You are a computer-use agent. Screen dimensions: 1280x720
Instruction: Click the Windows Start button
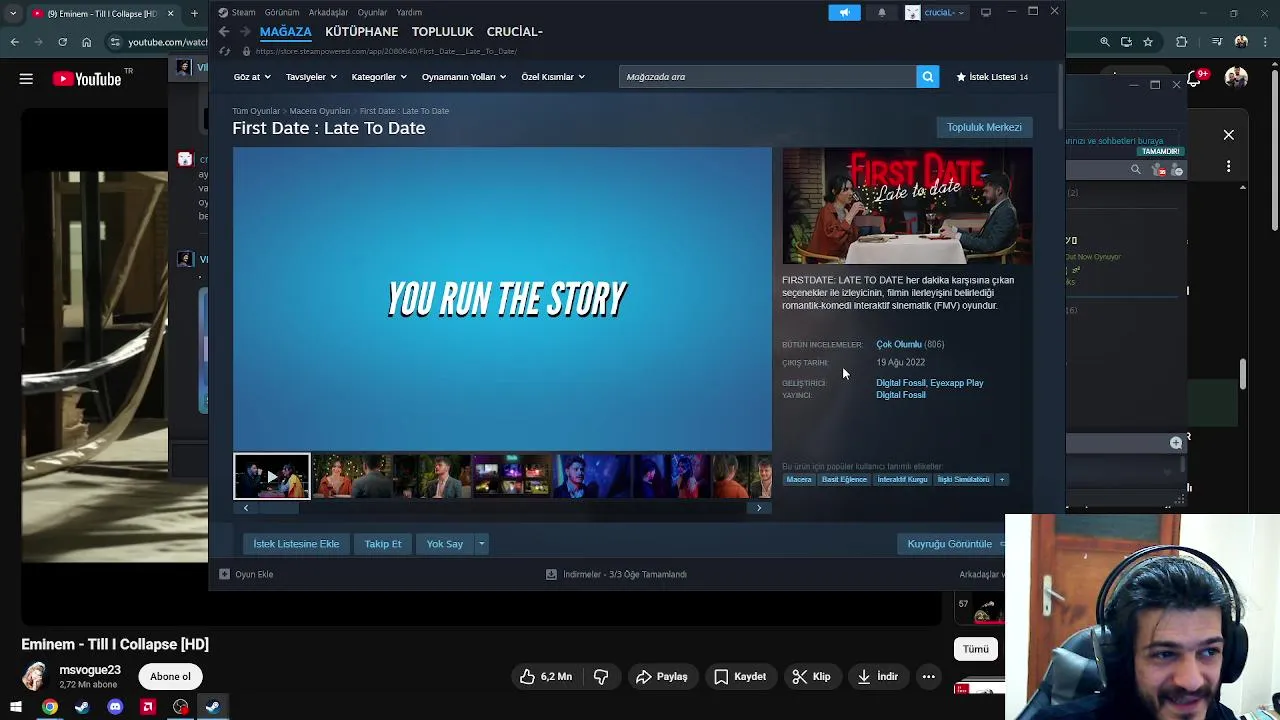[16, 707]
